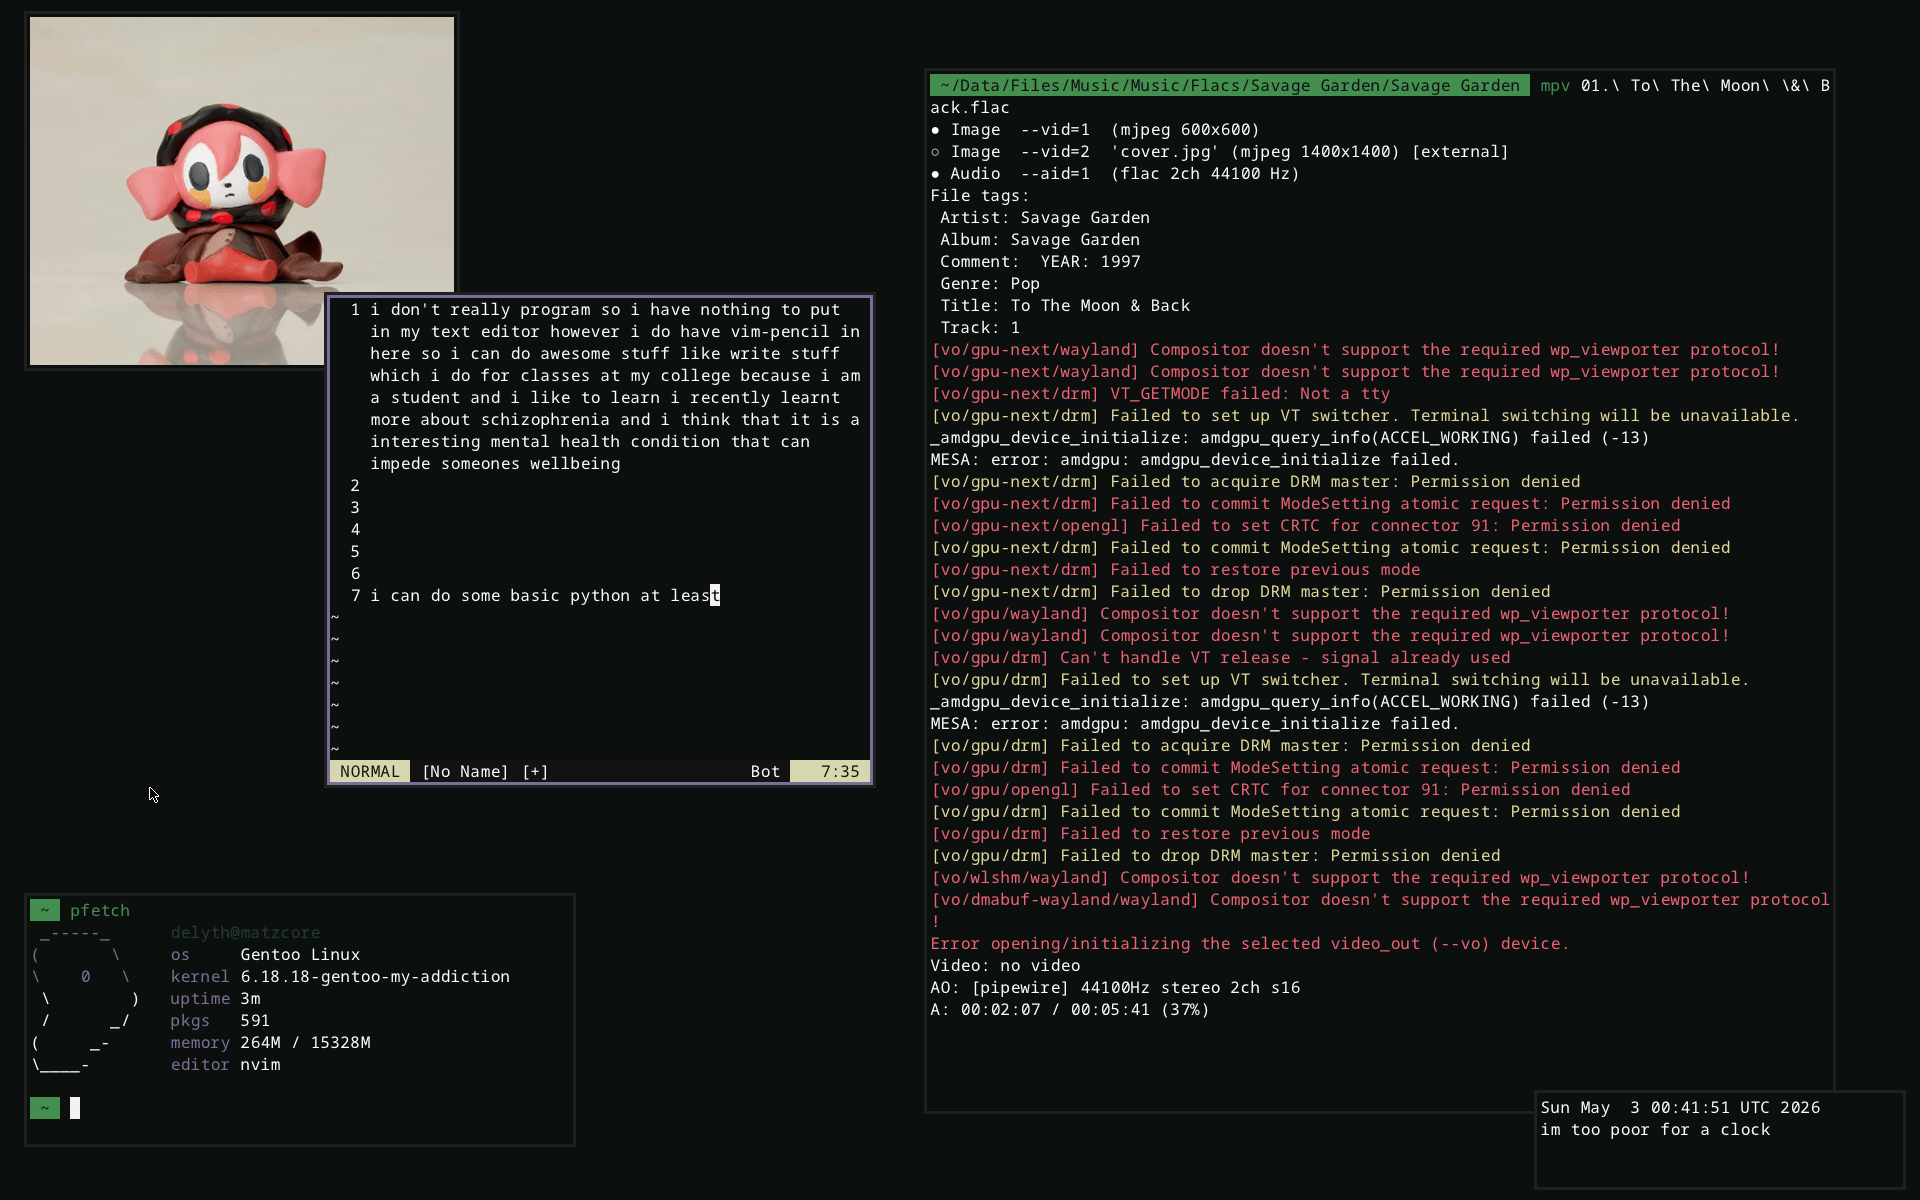Click the 'AO: [pipewire]' audio output line
This screenshot has width=1920, height=1200.
(x=1115, y=987)
